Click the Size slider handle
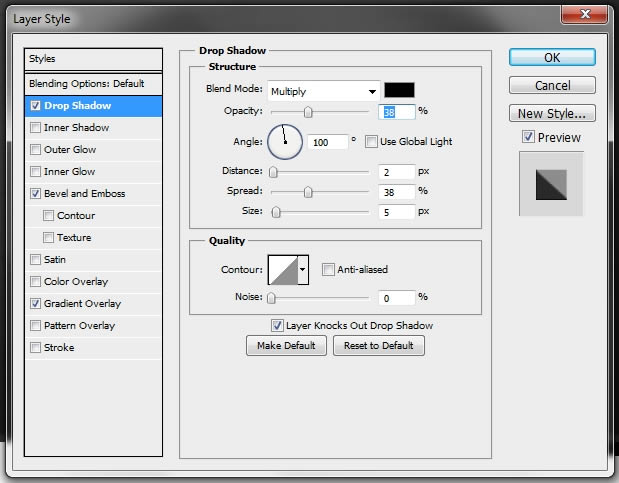 pos(276,212)
